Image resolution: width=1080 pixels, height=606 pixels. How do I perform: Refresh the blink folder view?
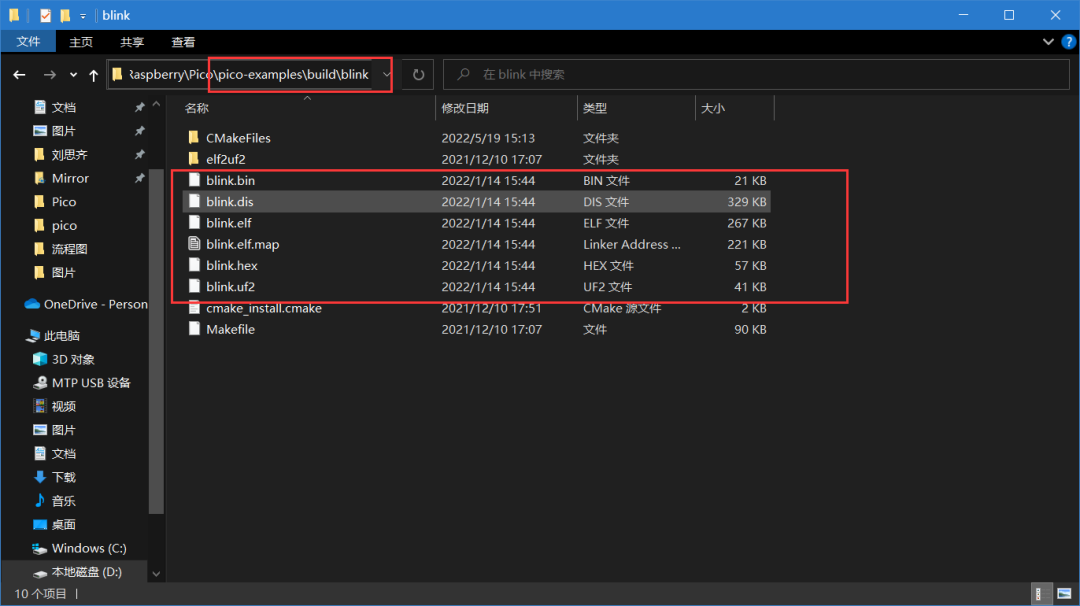418,75
